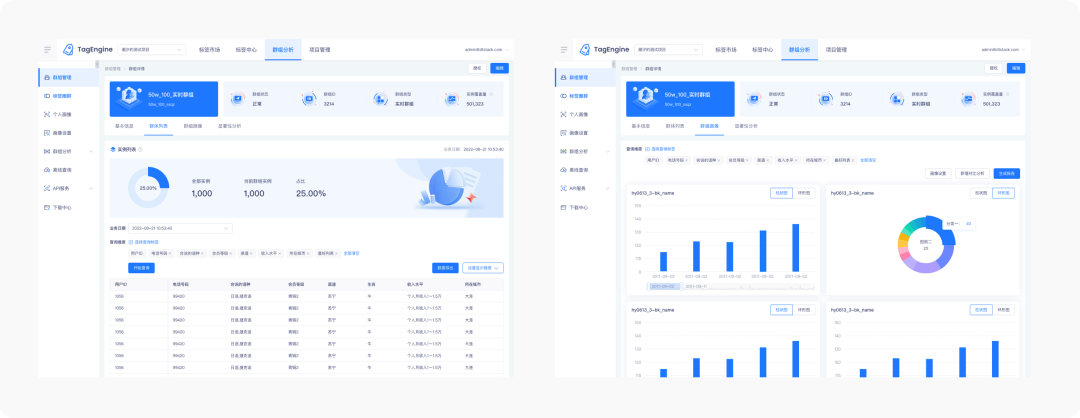Click the 画像设置 sidebar icon in left screen
Image resolution: width=1080 pixels, height=418 pixels.
46,132
